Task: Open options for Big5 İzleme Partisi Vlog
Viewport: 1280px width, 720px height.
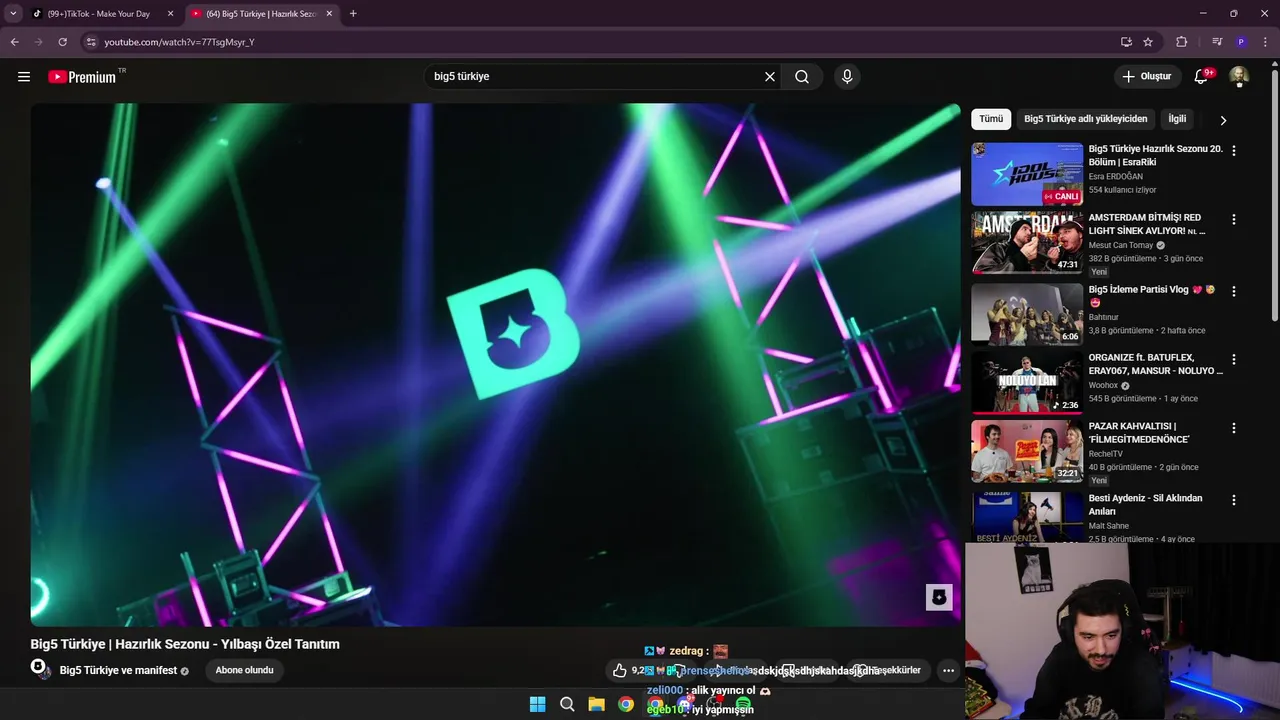Action: [x=1234, y=291]
